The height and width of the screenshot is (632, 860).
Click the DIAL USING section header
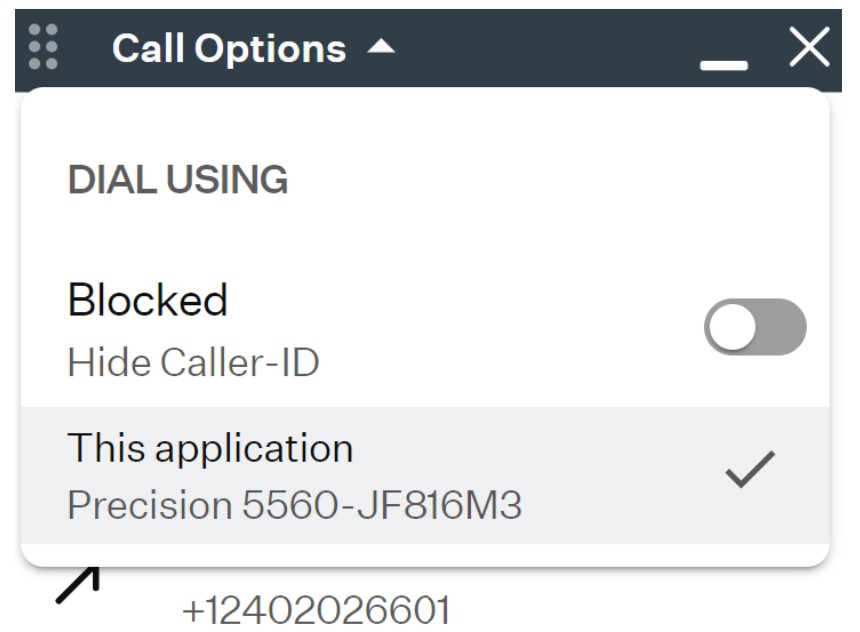[x=178, y=179]
